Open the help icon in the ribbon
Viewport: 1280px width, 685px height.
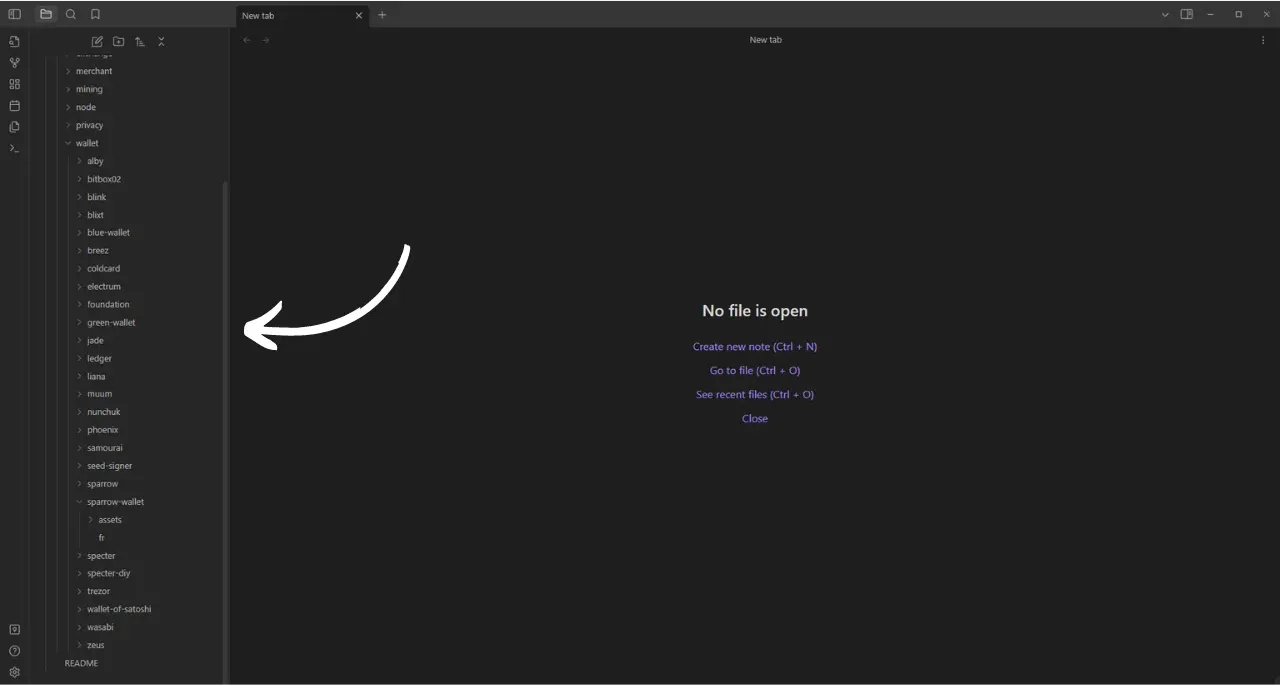click(14, 651)
